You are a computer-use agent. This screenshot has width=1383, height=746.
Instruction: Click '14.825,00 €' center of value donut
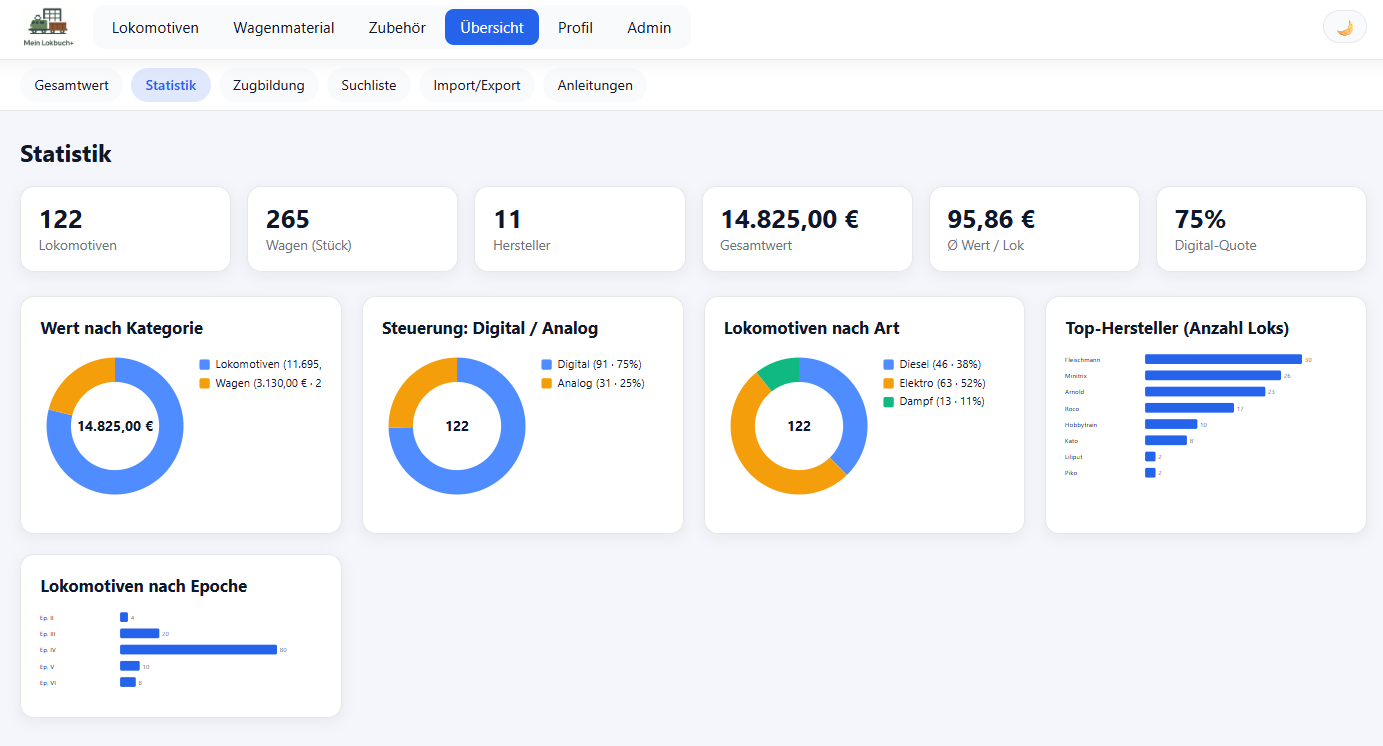tap(115, 426)
